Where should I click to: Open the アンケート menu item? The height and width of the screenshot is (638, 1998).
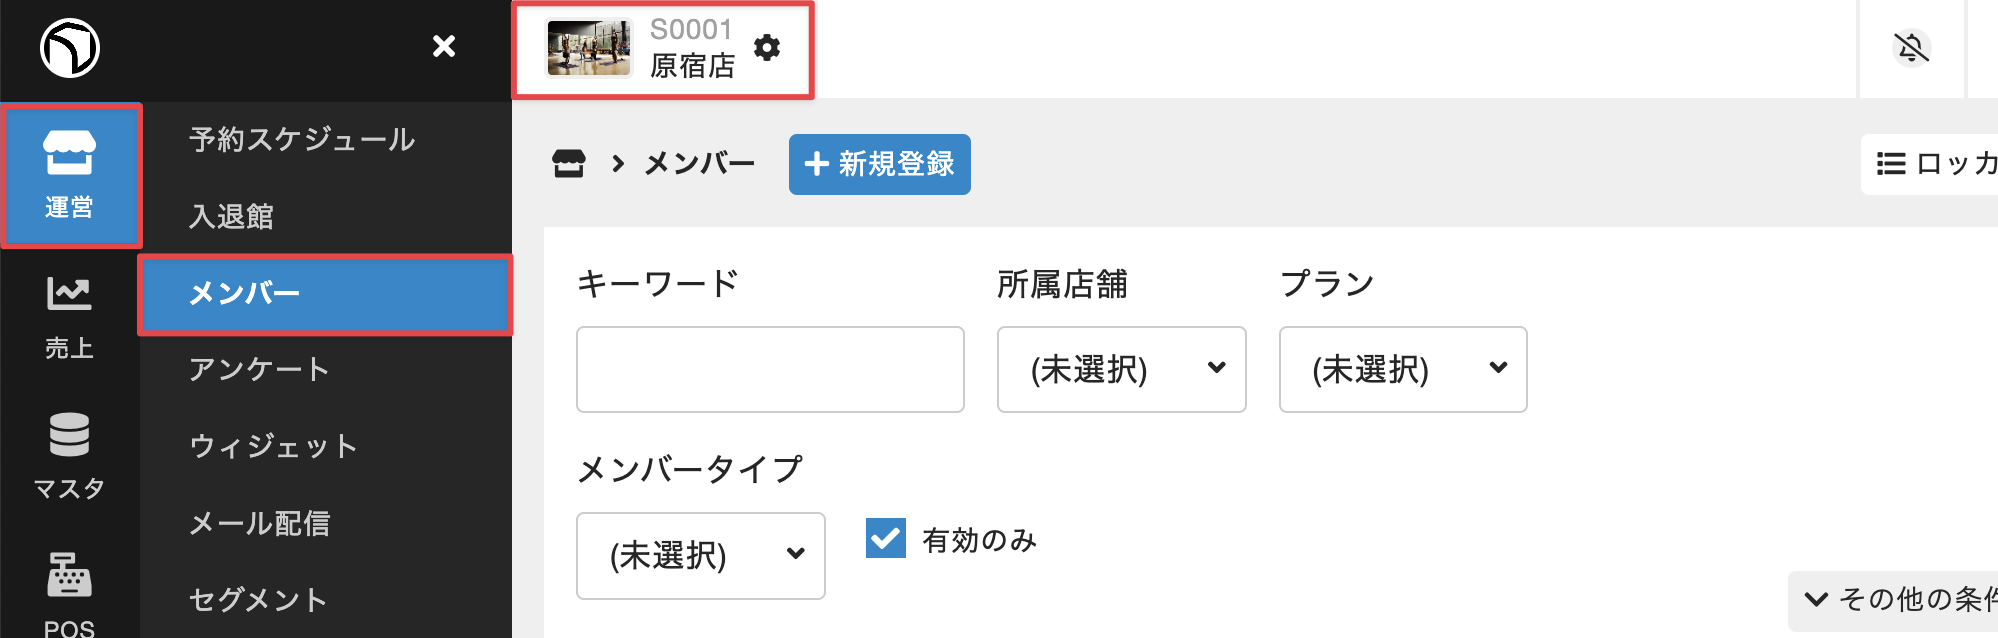click(259, 369)
